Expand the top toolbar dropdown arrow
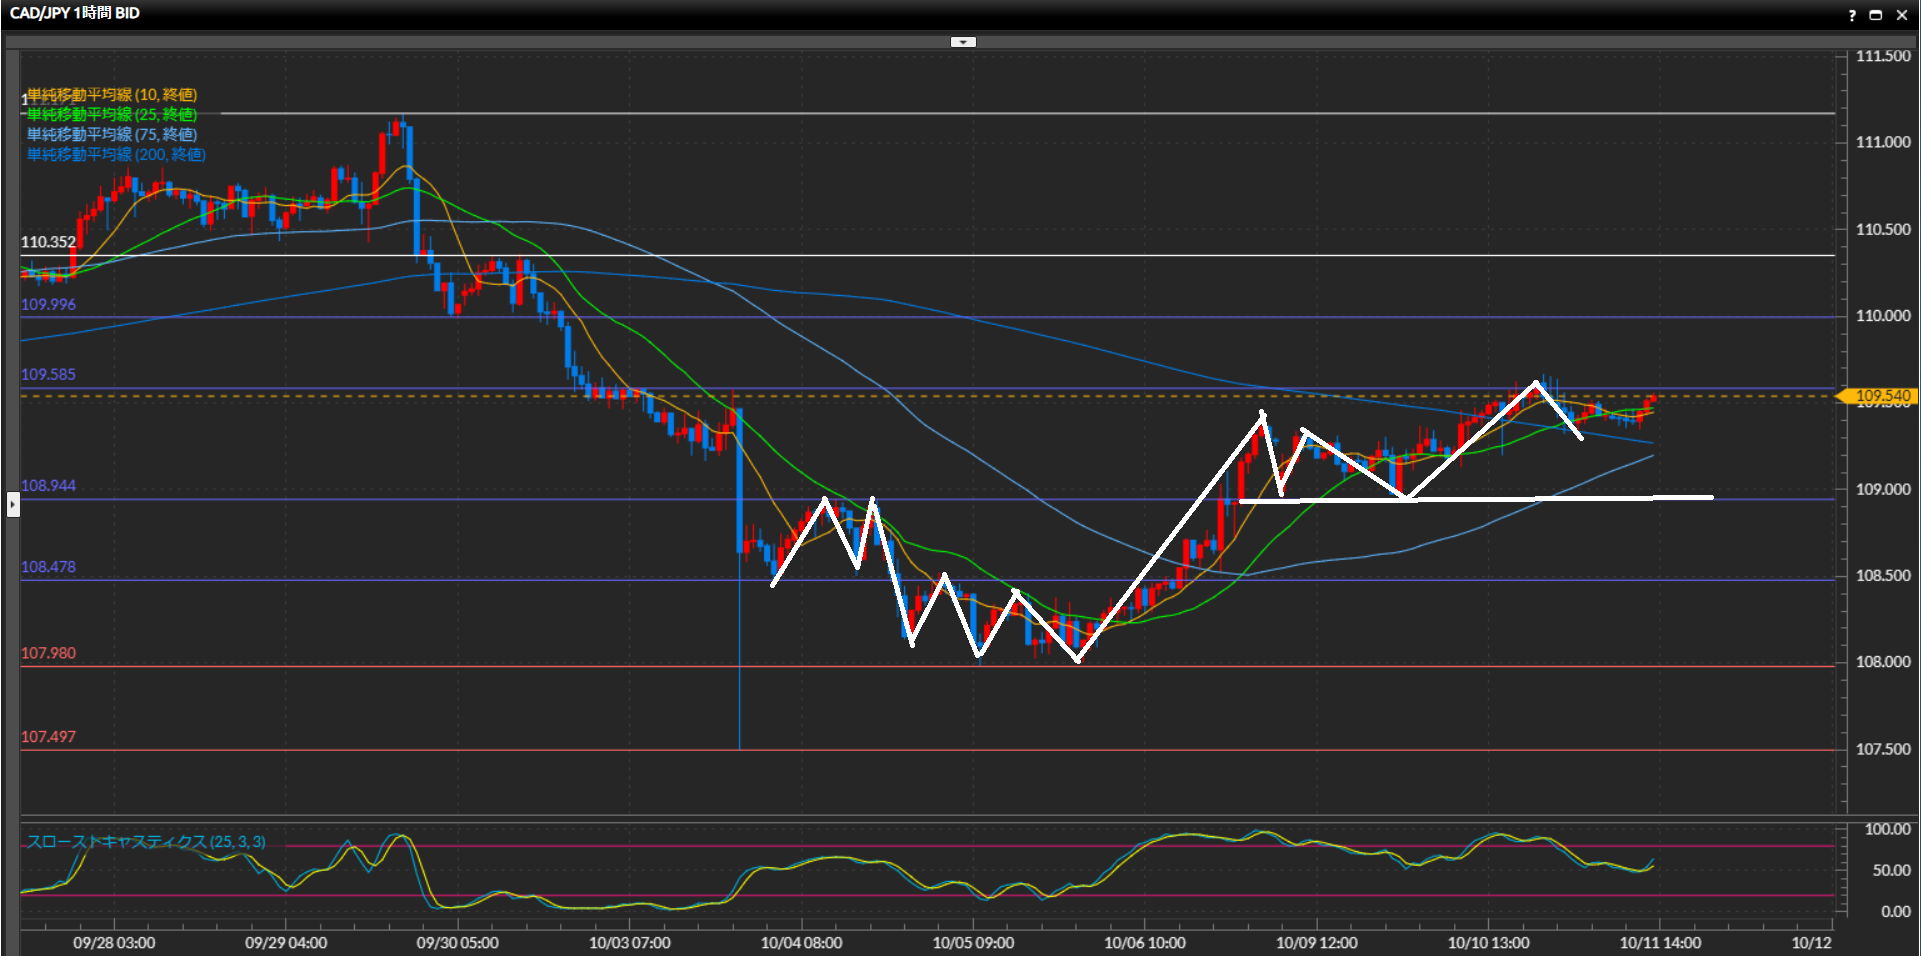1921x956 pixels. (x=962, y=42)
